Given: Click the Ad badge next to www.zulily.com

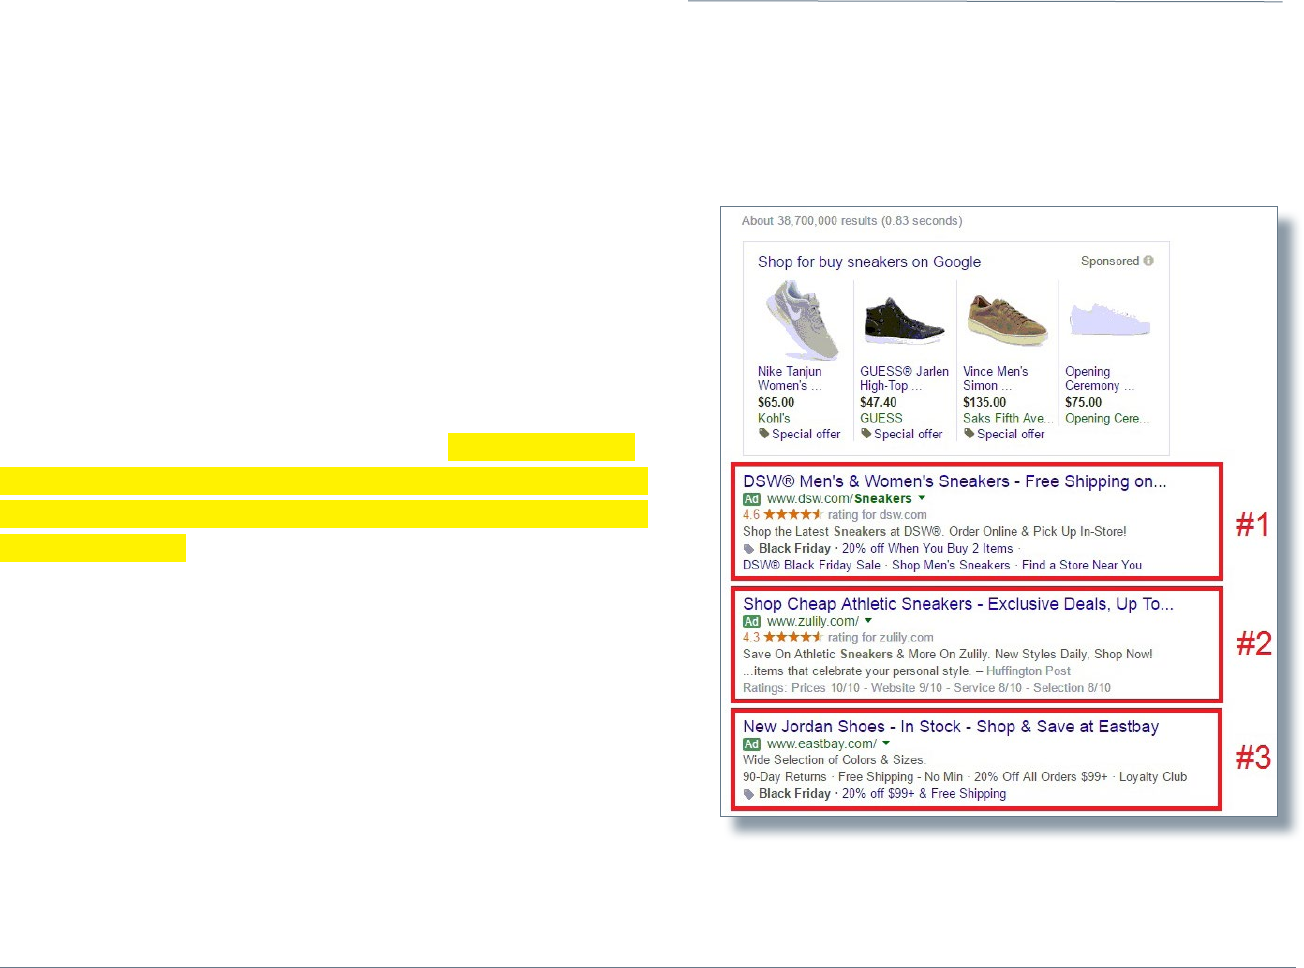Looking at the screenshot, I should coord(752,622).
